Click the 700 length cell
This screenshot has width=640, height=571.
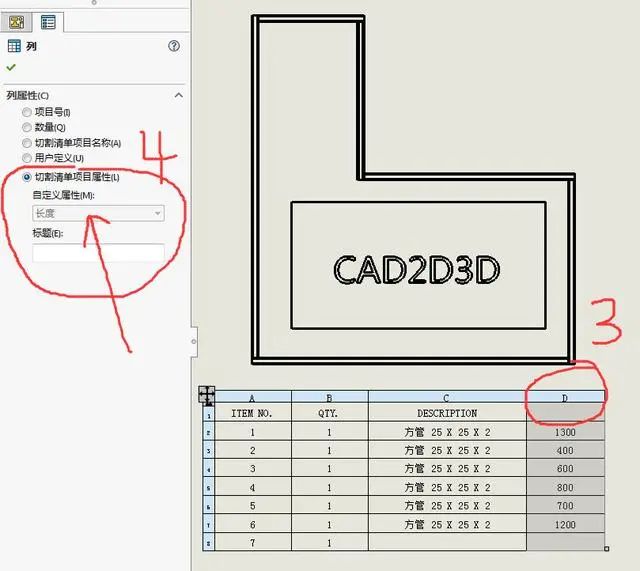pyautogui.click(x=565, y=506)
